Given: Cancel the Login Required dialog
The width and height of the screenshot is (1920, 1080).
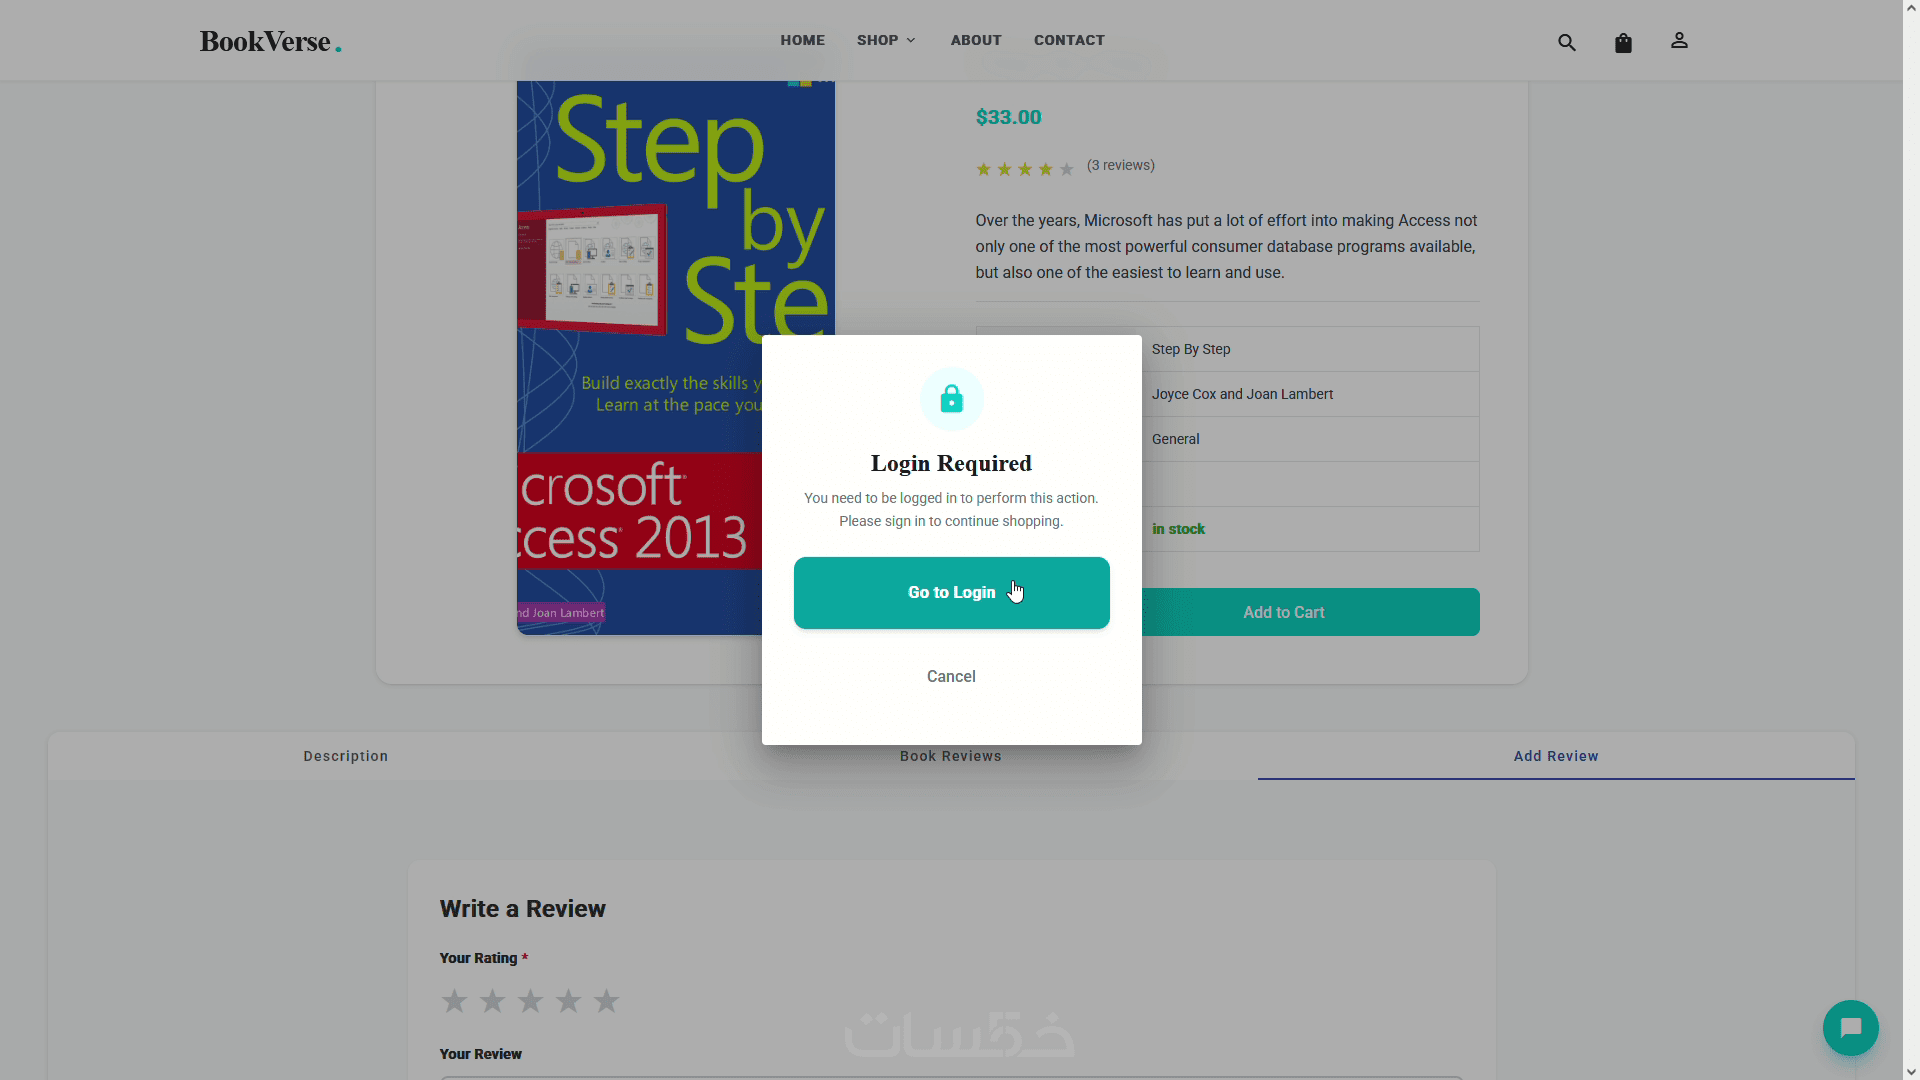Looking at the screenshot, I should [x=951, y=676].
